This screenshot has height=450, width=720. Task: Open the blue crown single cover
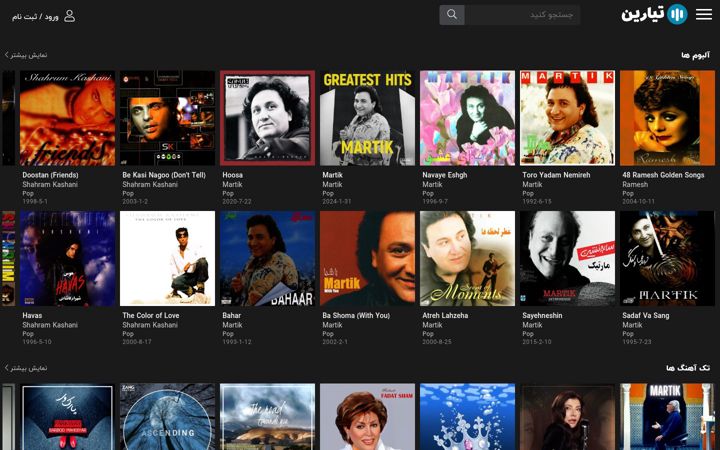click(467, 417)
